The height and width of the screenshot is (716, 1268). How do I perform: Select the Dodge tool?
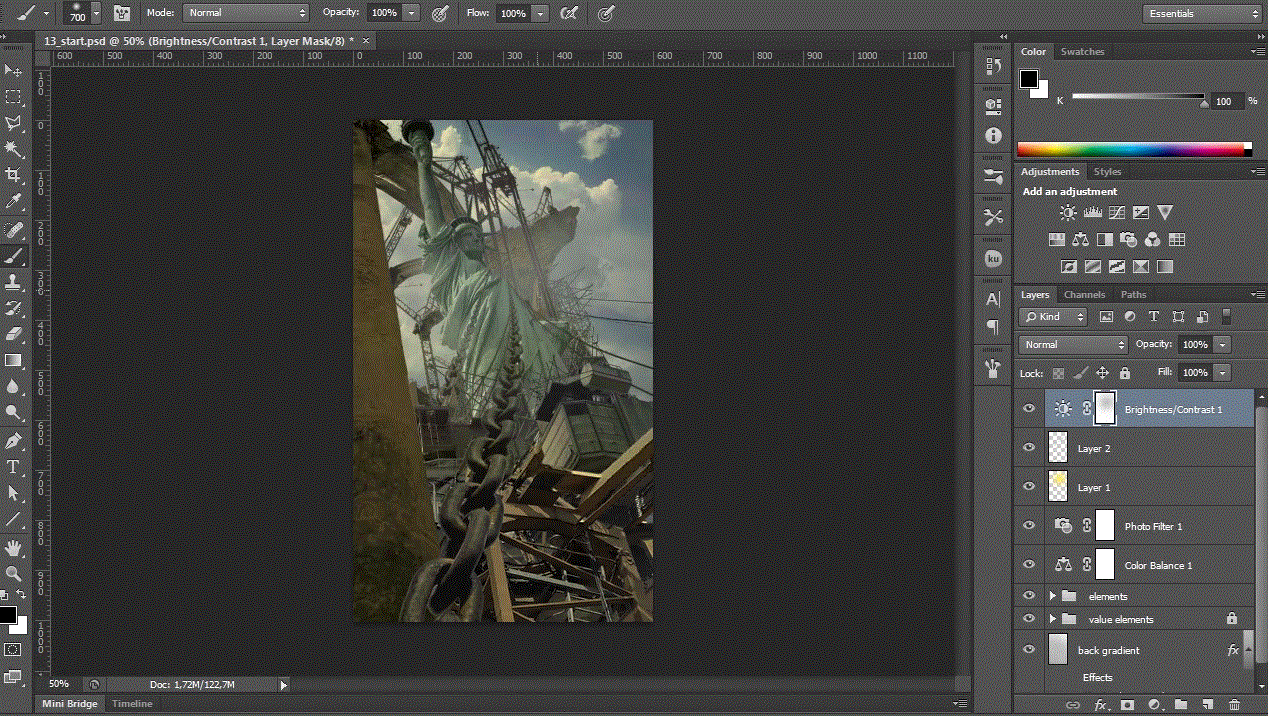coord(14,412)
